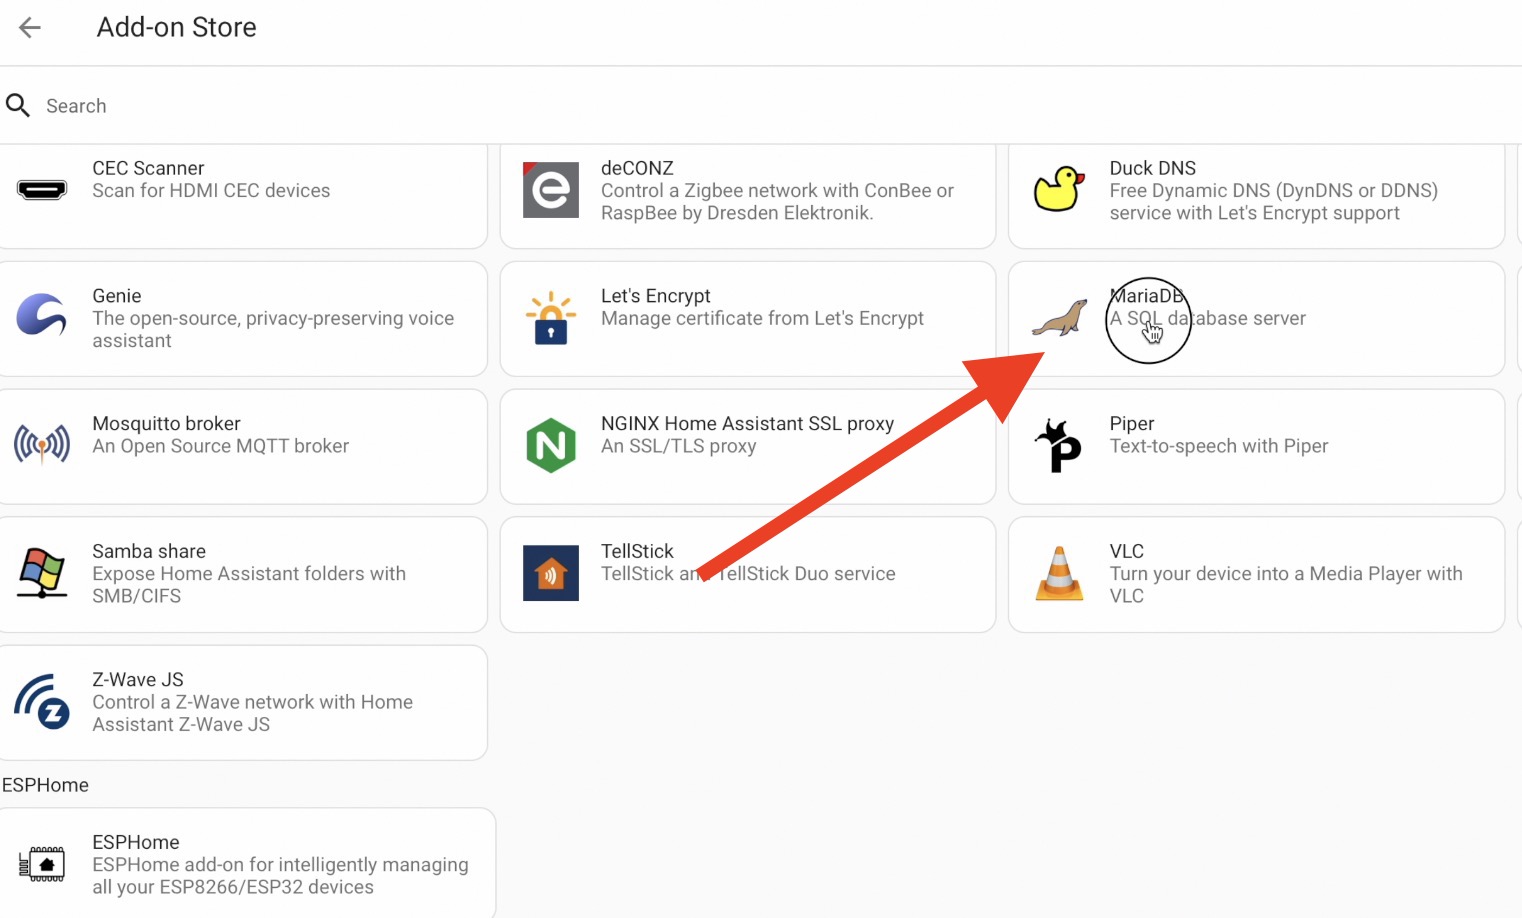Open the CEC Scanner add-on title

[148, 168]
